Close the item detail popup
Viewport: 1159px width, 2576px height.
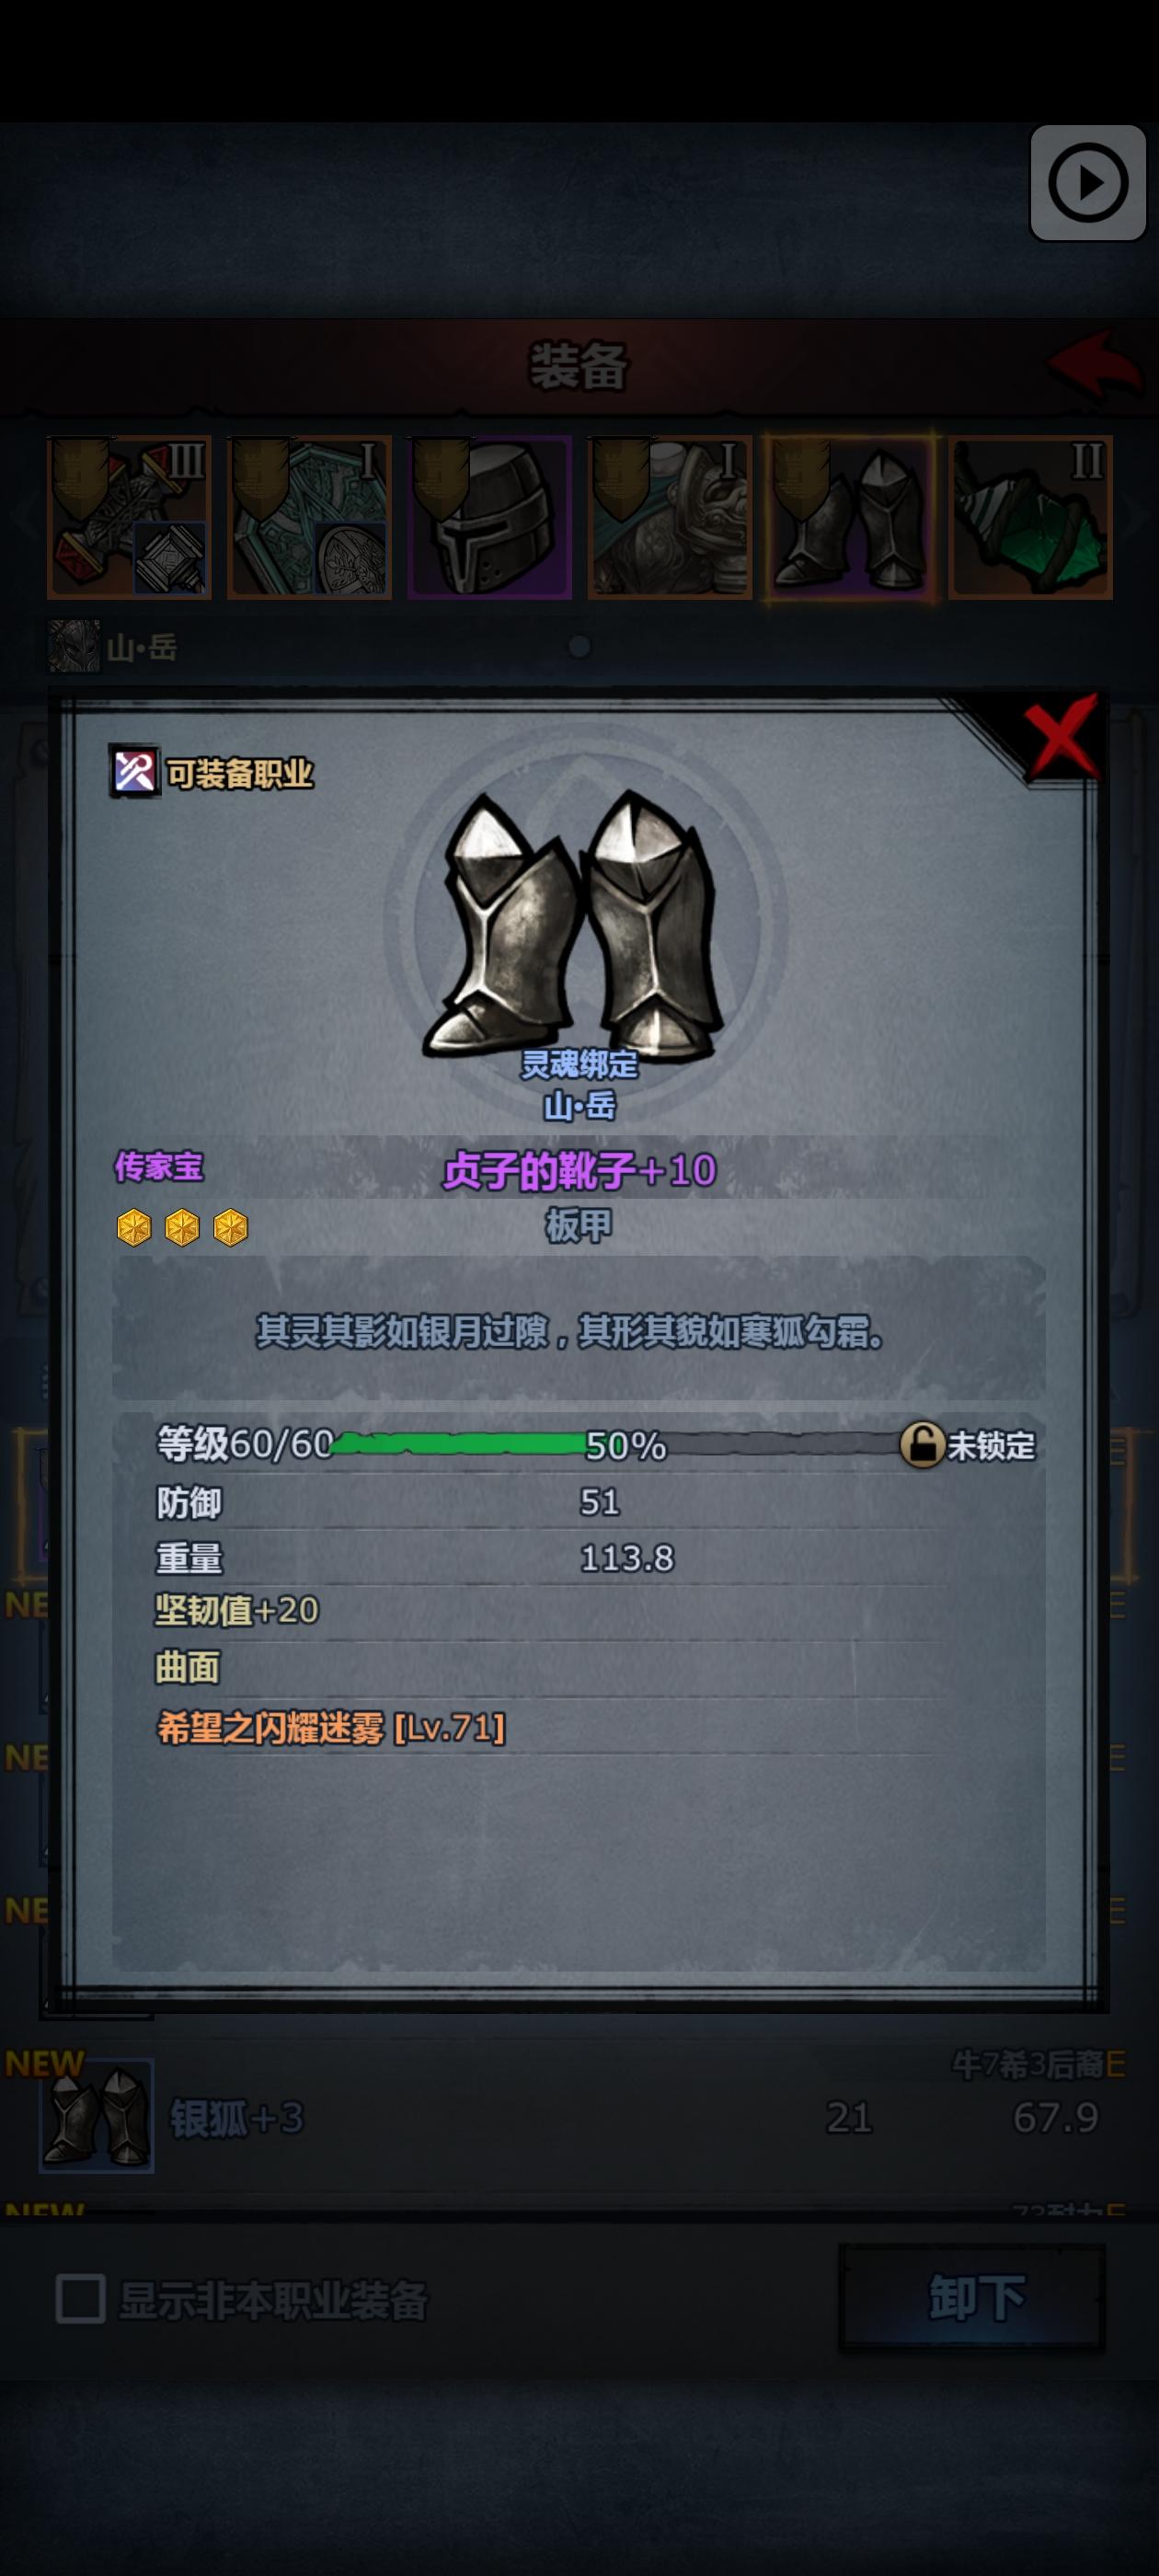[1061, 737]
